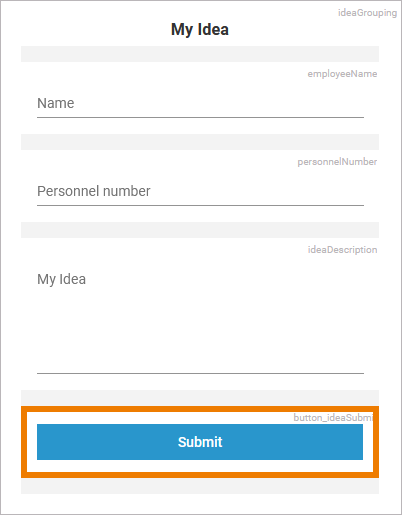Click the underline beneath Personnel number

tap(200, 205)
